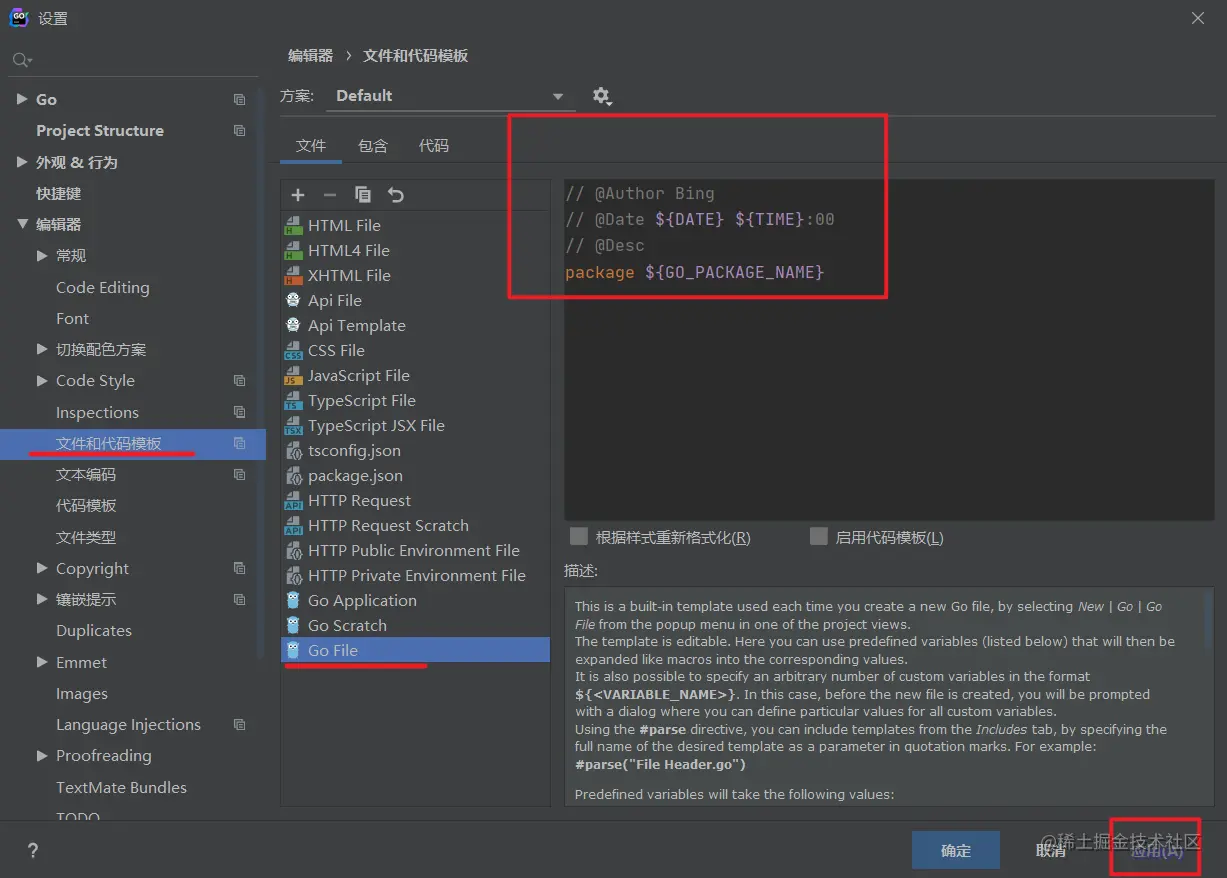The width and height of the screenshot is (1227, 878).
Task: Click the tsconfig.json template icon
Action: pos(293,450)
